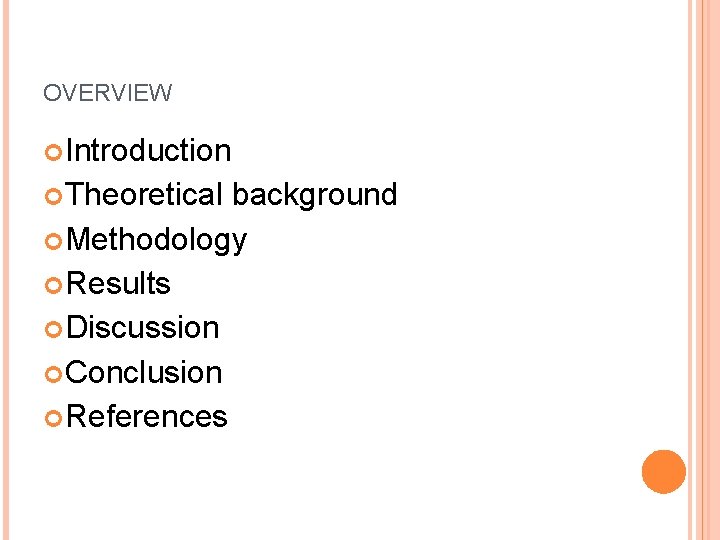This screenshot has height=540, width=720.
Task: Select the References text line
Action: pos(147,416)
